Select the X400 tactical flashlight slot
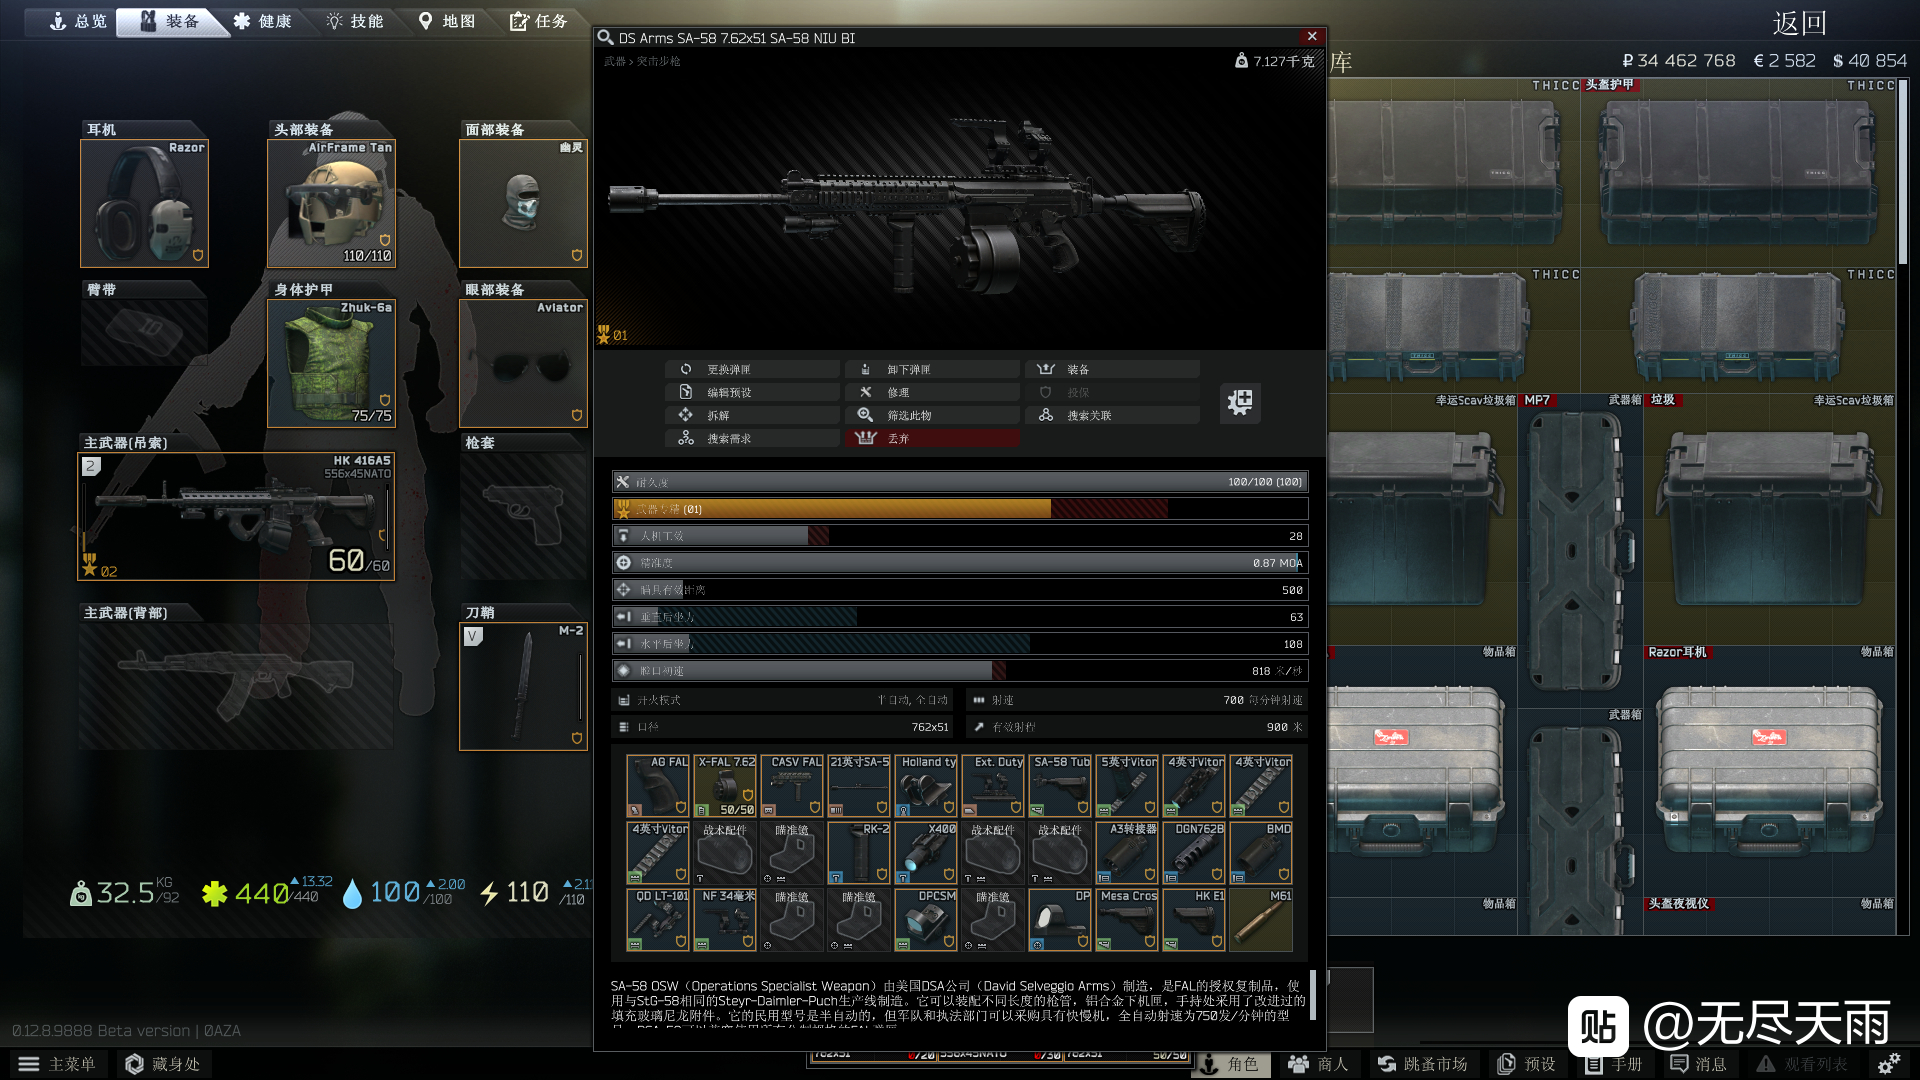Viewport: 1920px width, 1080px height. (926, 853)
